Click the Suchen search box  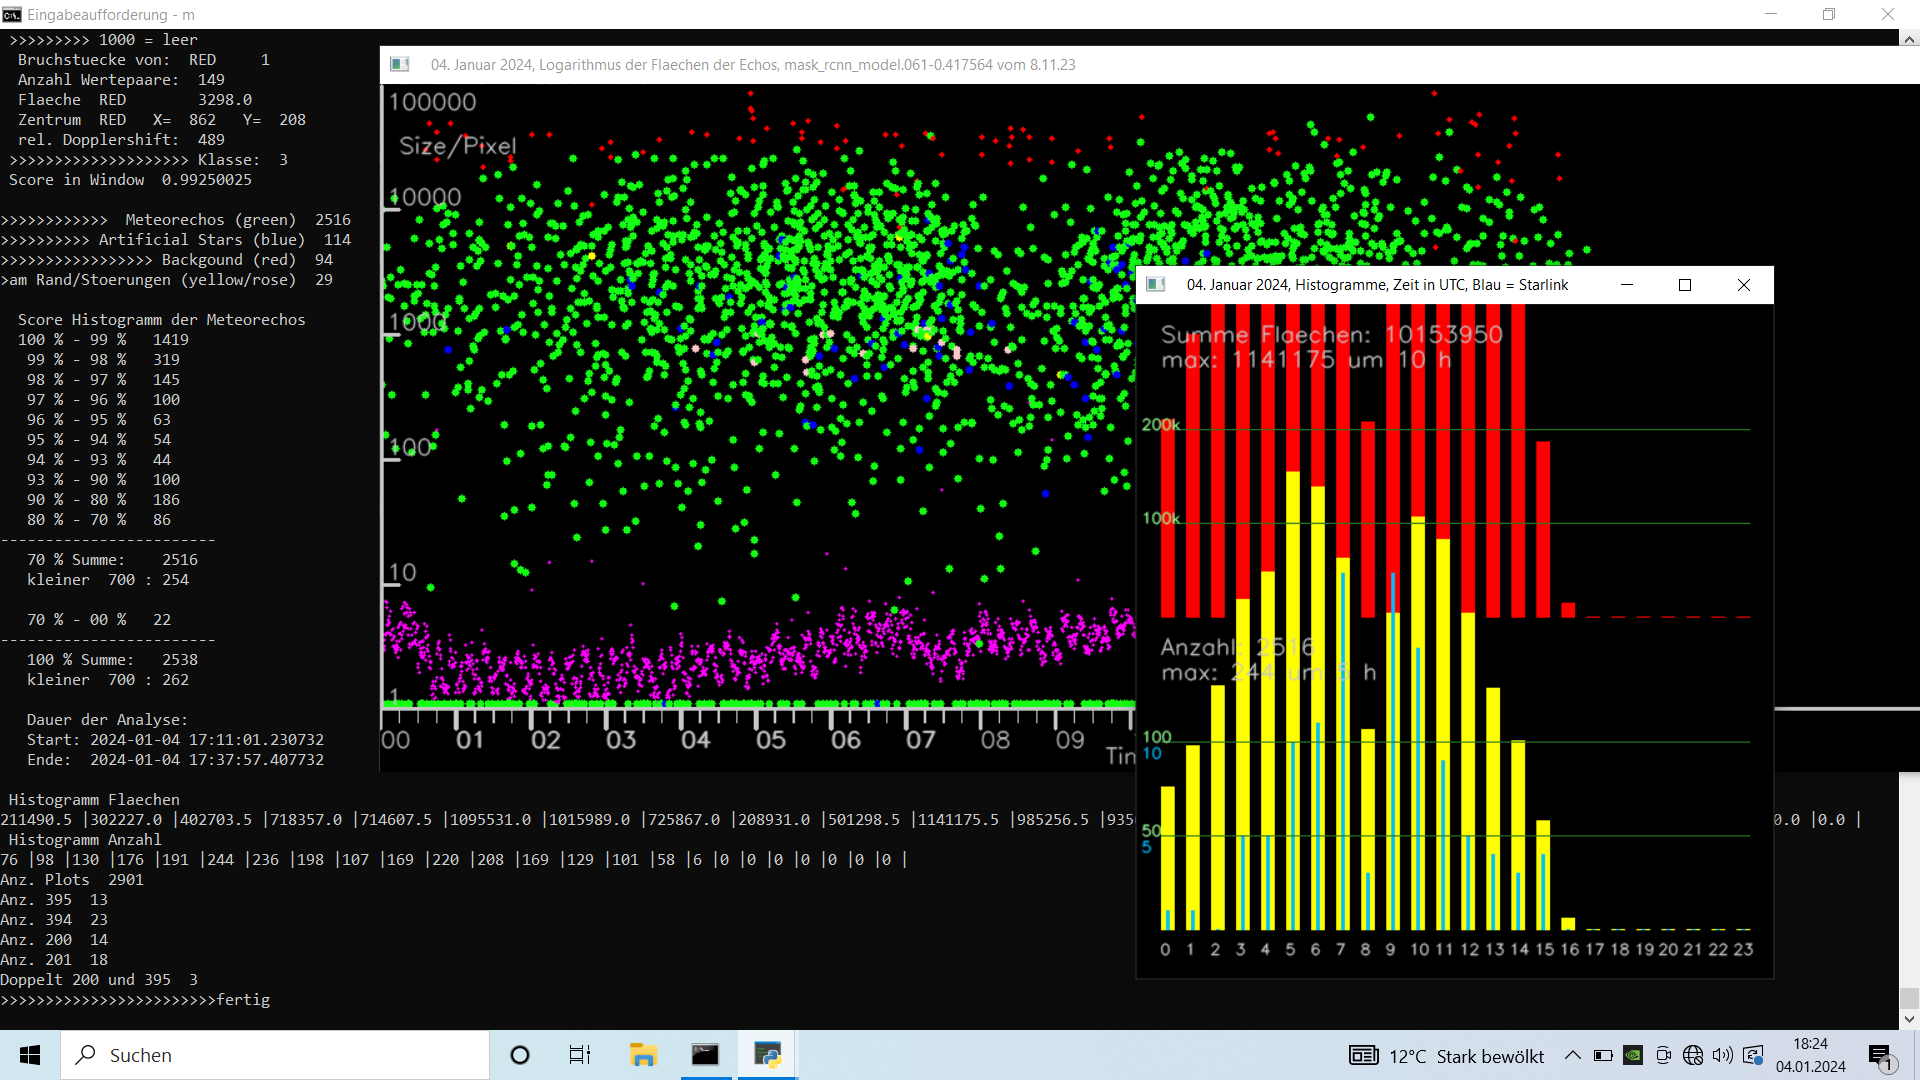[276, 1055]
